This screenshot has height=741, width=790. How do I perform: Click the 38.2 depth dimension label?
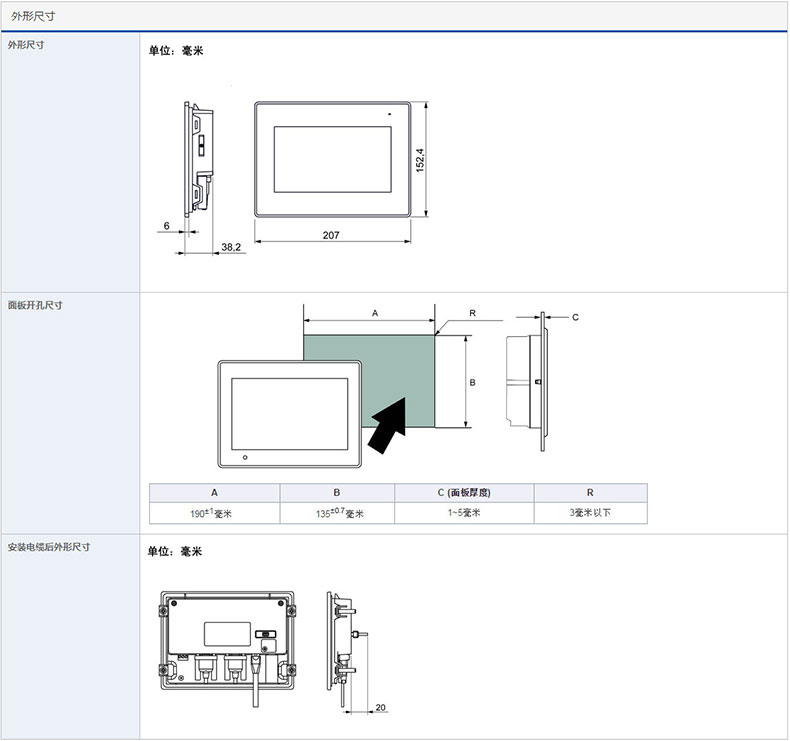pos(230,246)
